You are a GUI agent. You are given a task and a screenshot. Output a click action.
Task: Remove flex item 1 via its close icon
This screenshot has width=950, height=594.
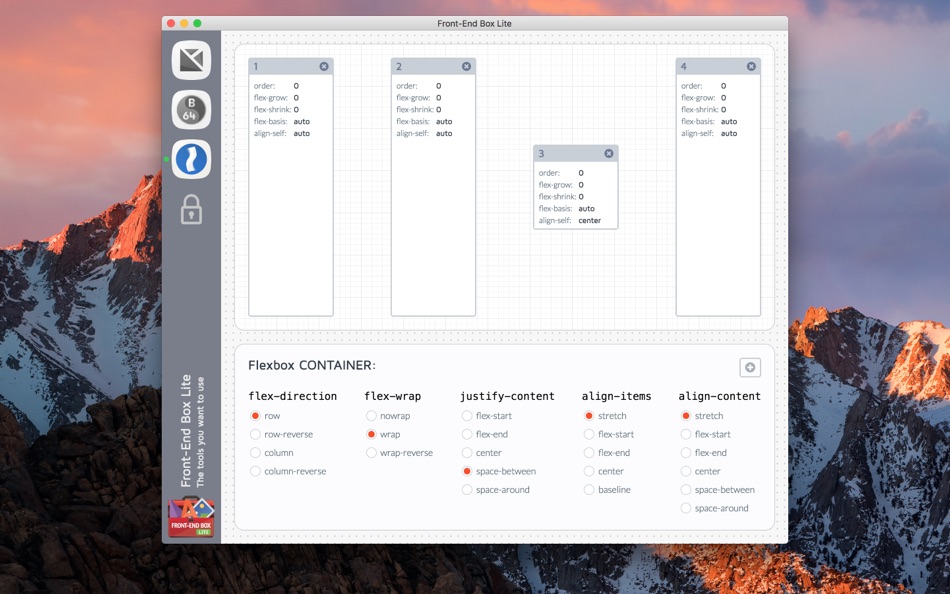pos(324,67)
